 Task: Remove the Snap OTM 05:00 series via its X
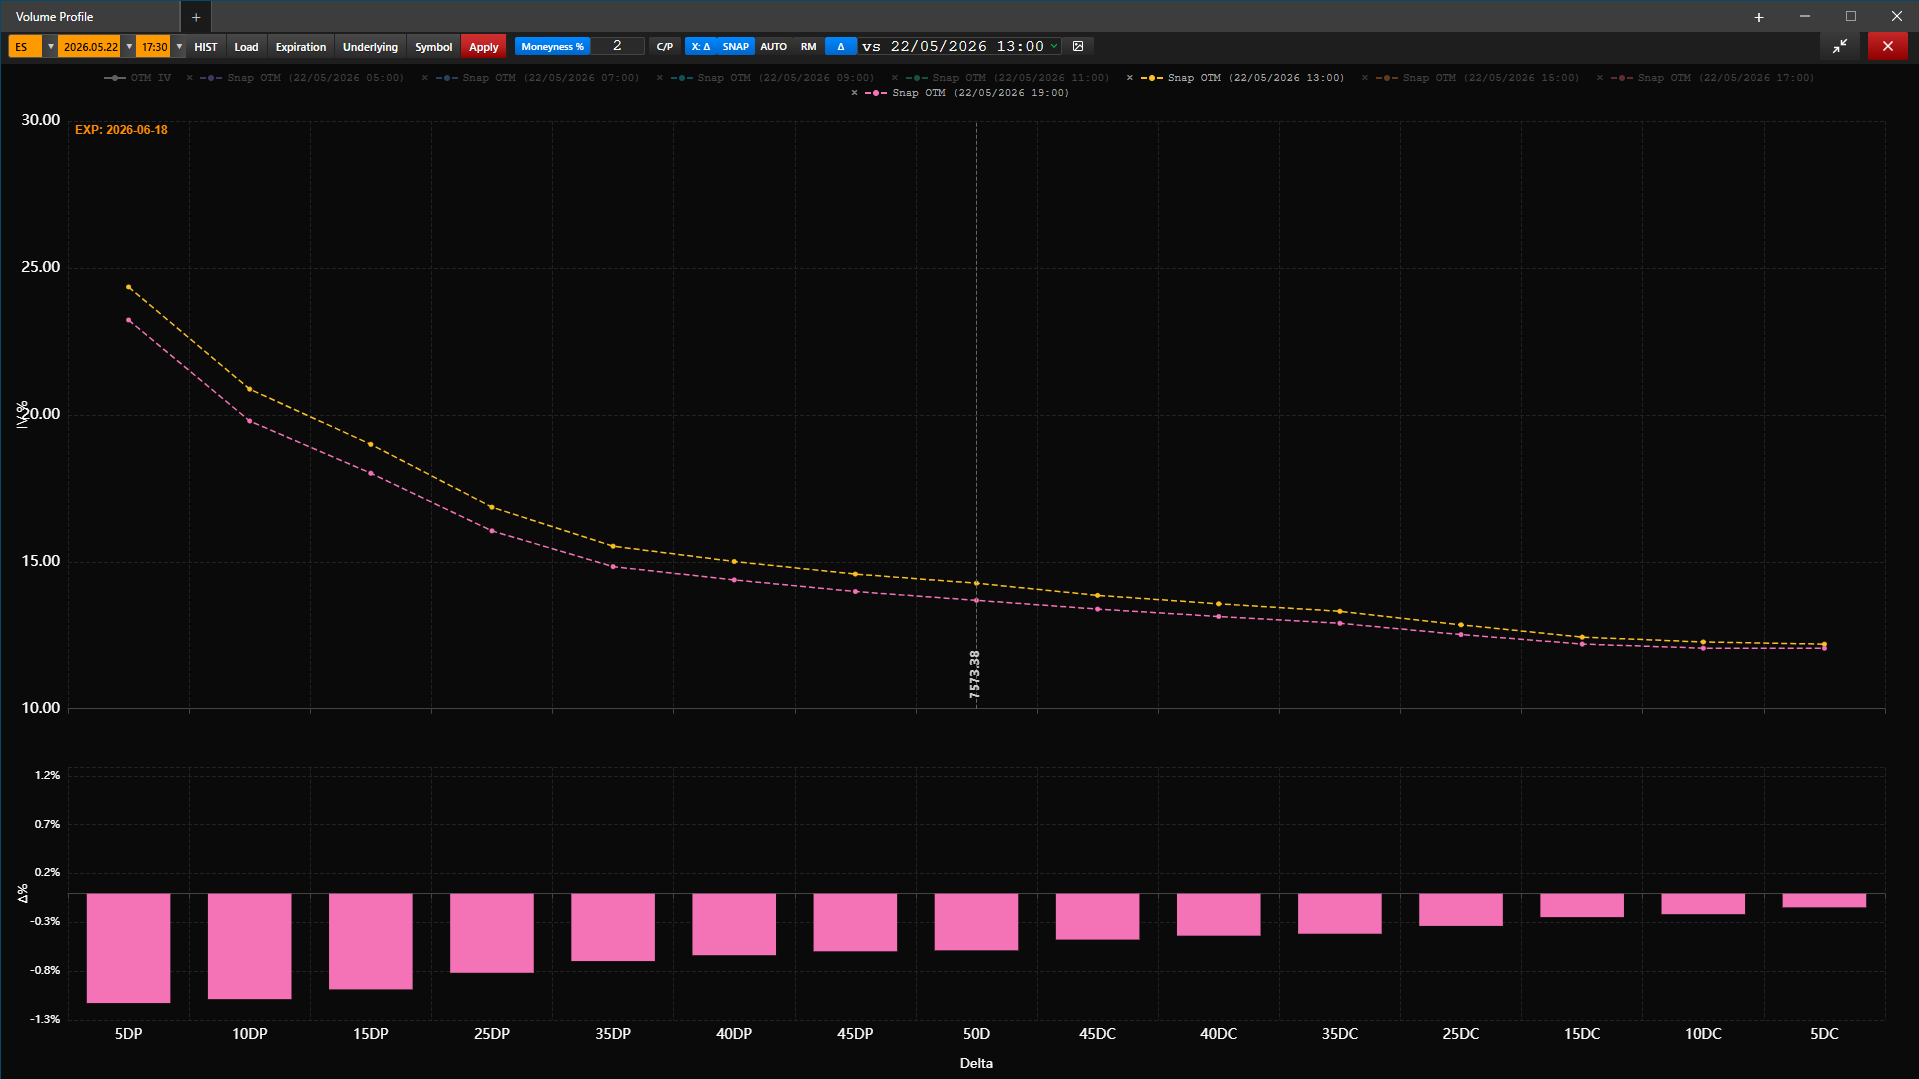coord(190,78)
